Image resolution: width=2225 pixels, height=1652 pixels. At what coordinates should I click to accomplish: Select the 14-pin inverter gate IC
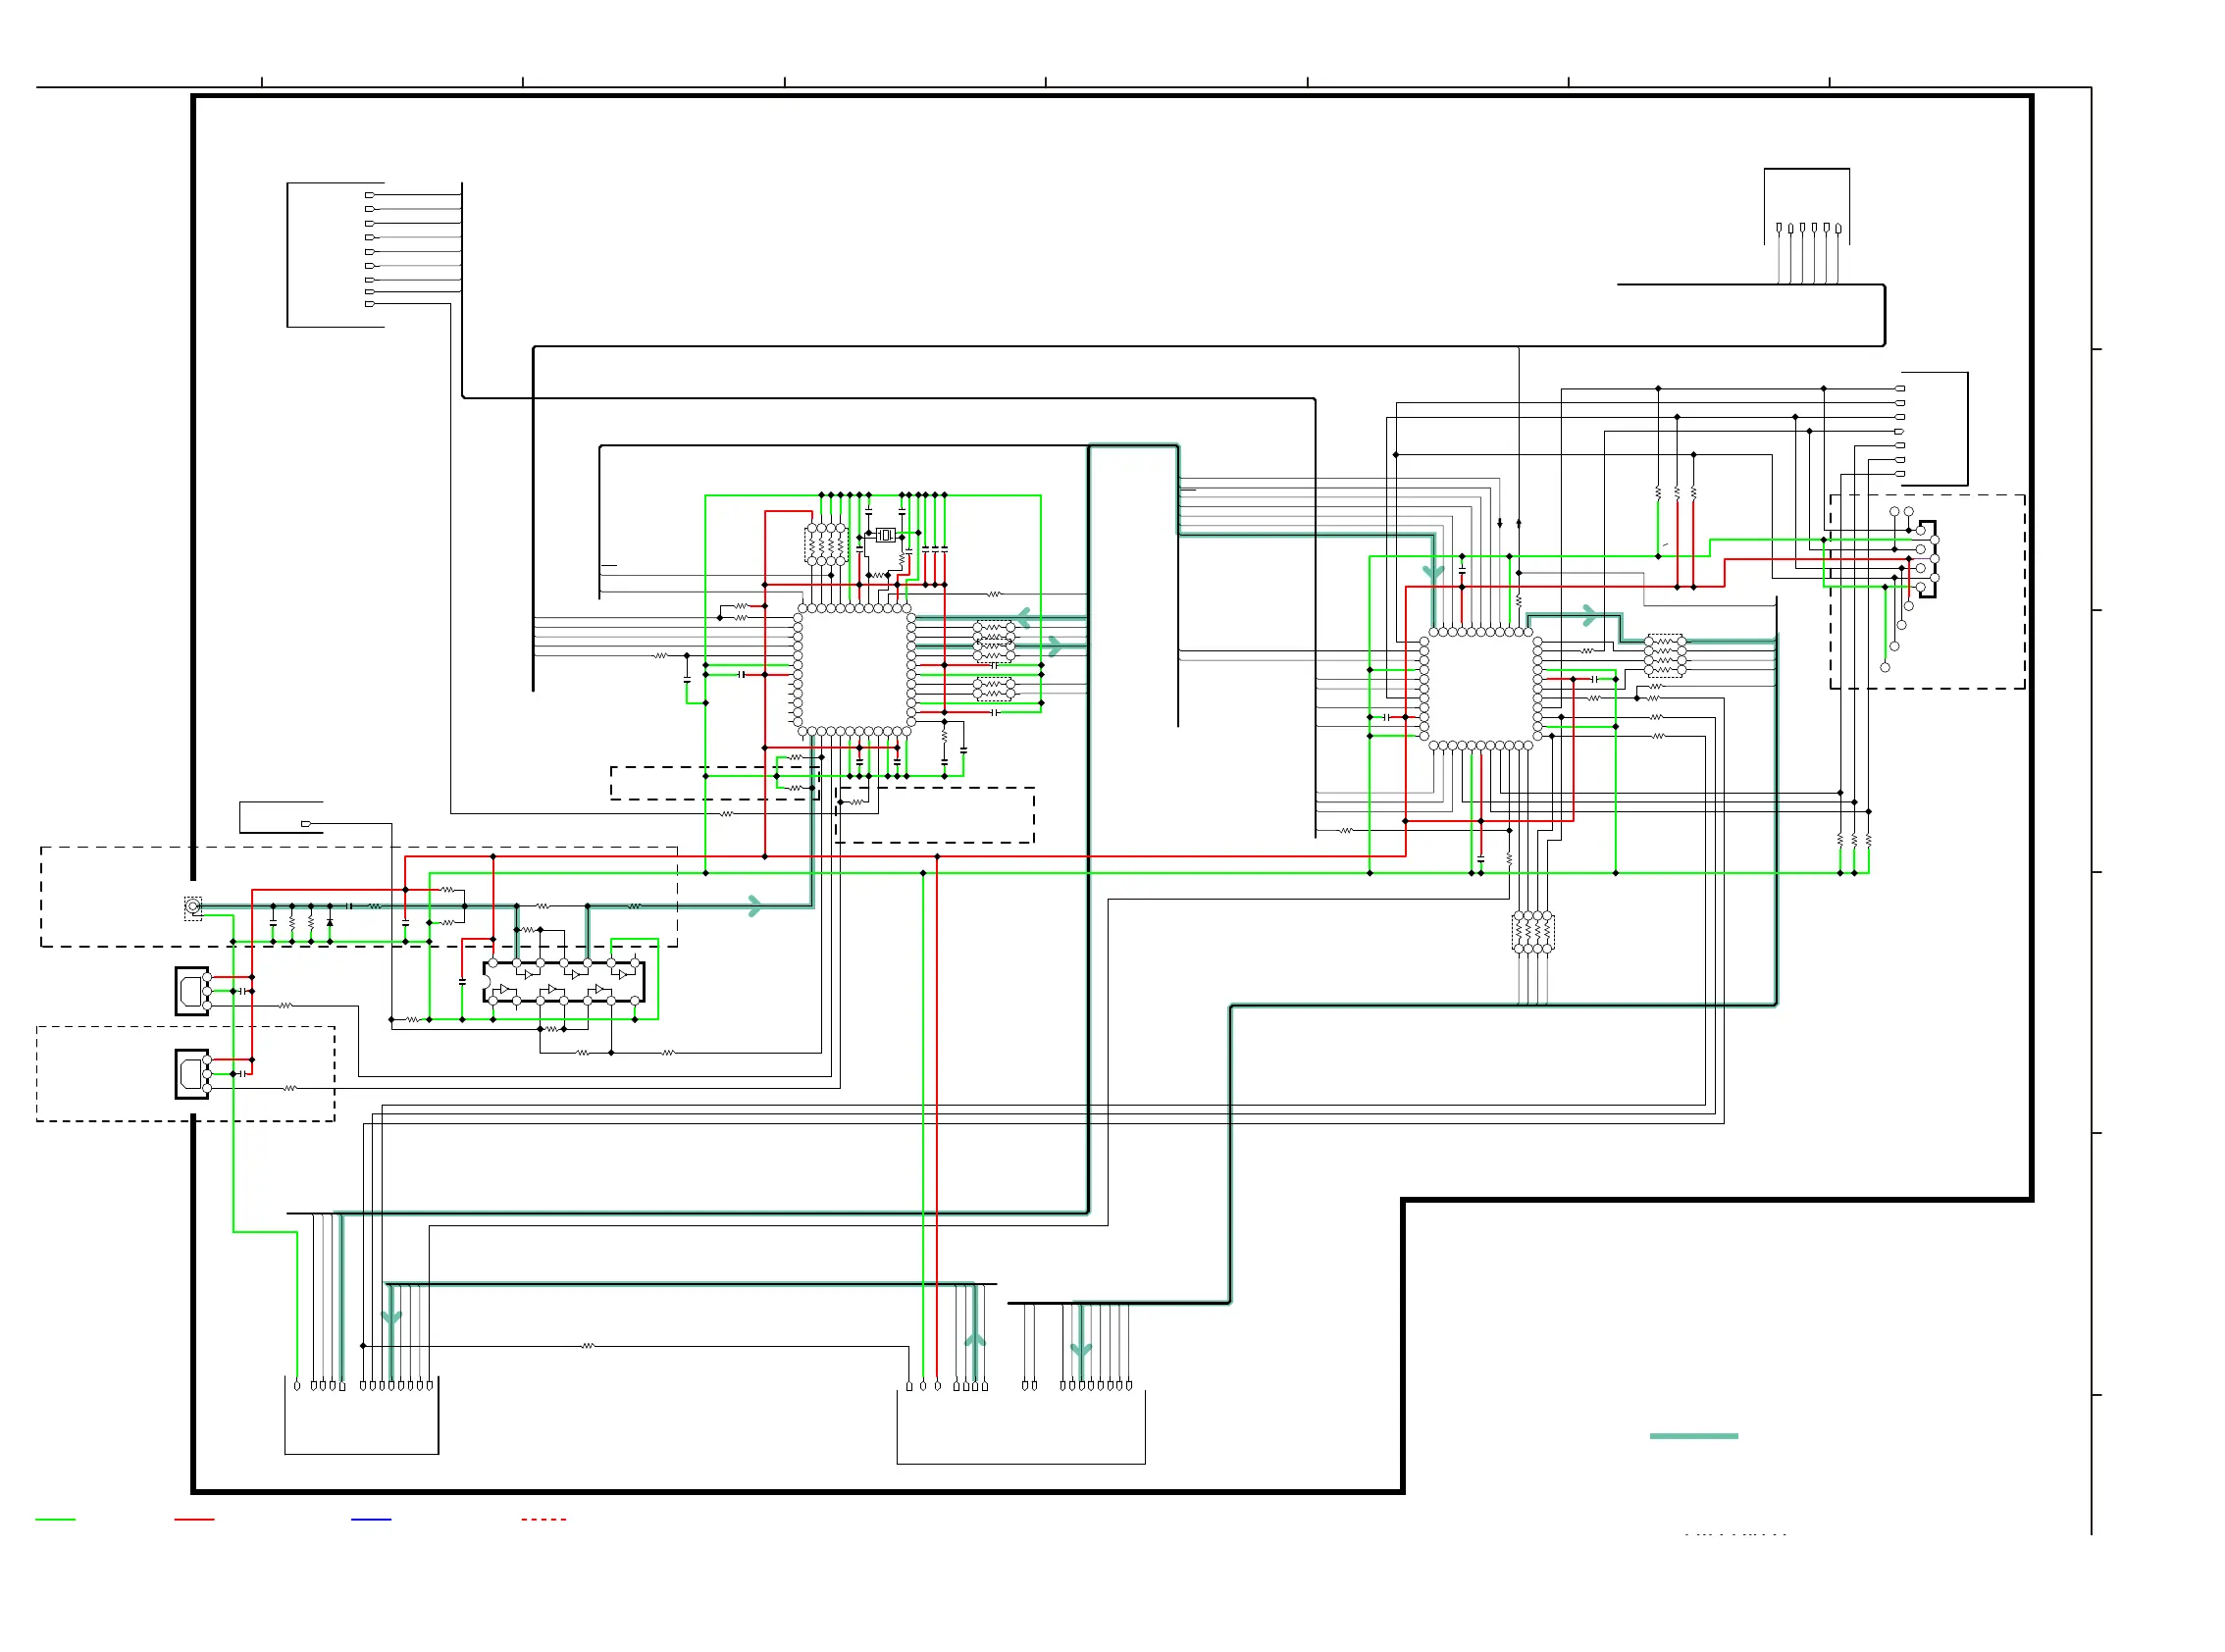(x=564, y=982)
